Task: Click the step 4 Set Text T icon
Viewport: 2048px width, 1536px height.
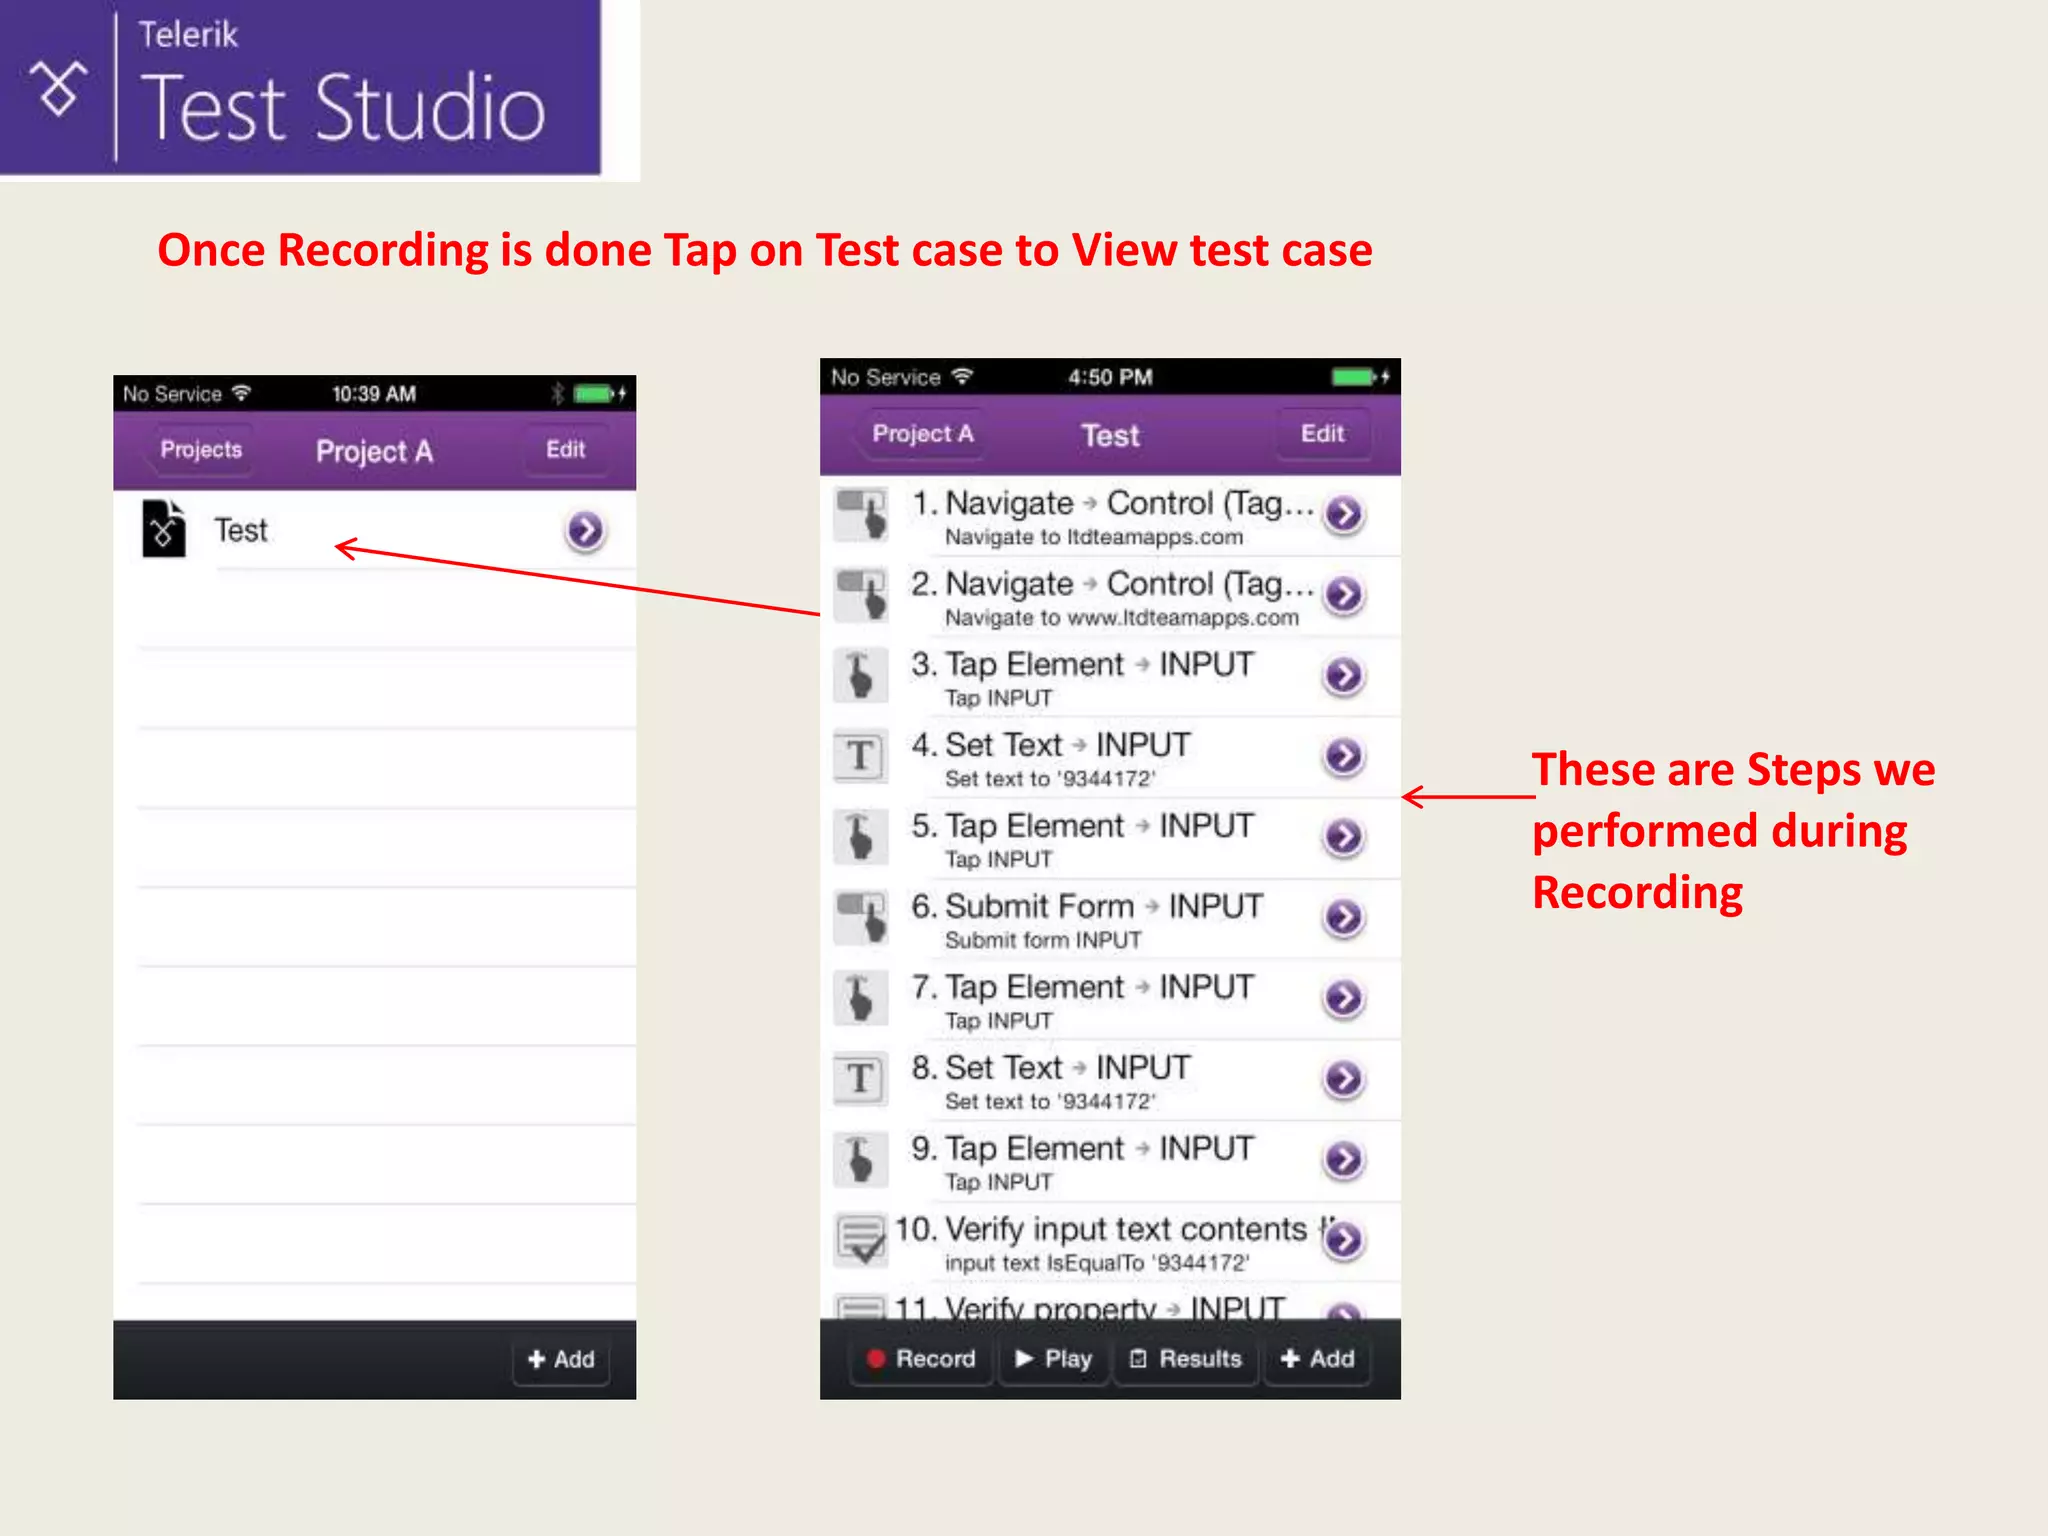Action: [x=861, y=756]
